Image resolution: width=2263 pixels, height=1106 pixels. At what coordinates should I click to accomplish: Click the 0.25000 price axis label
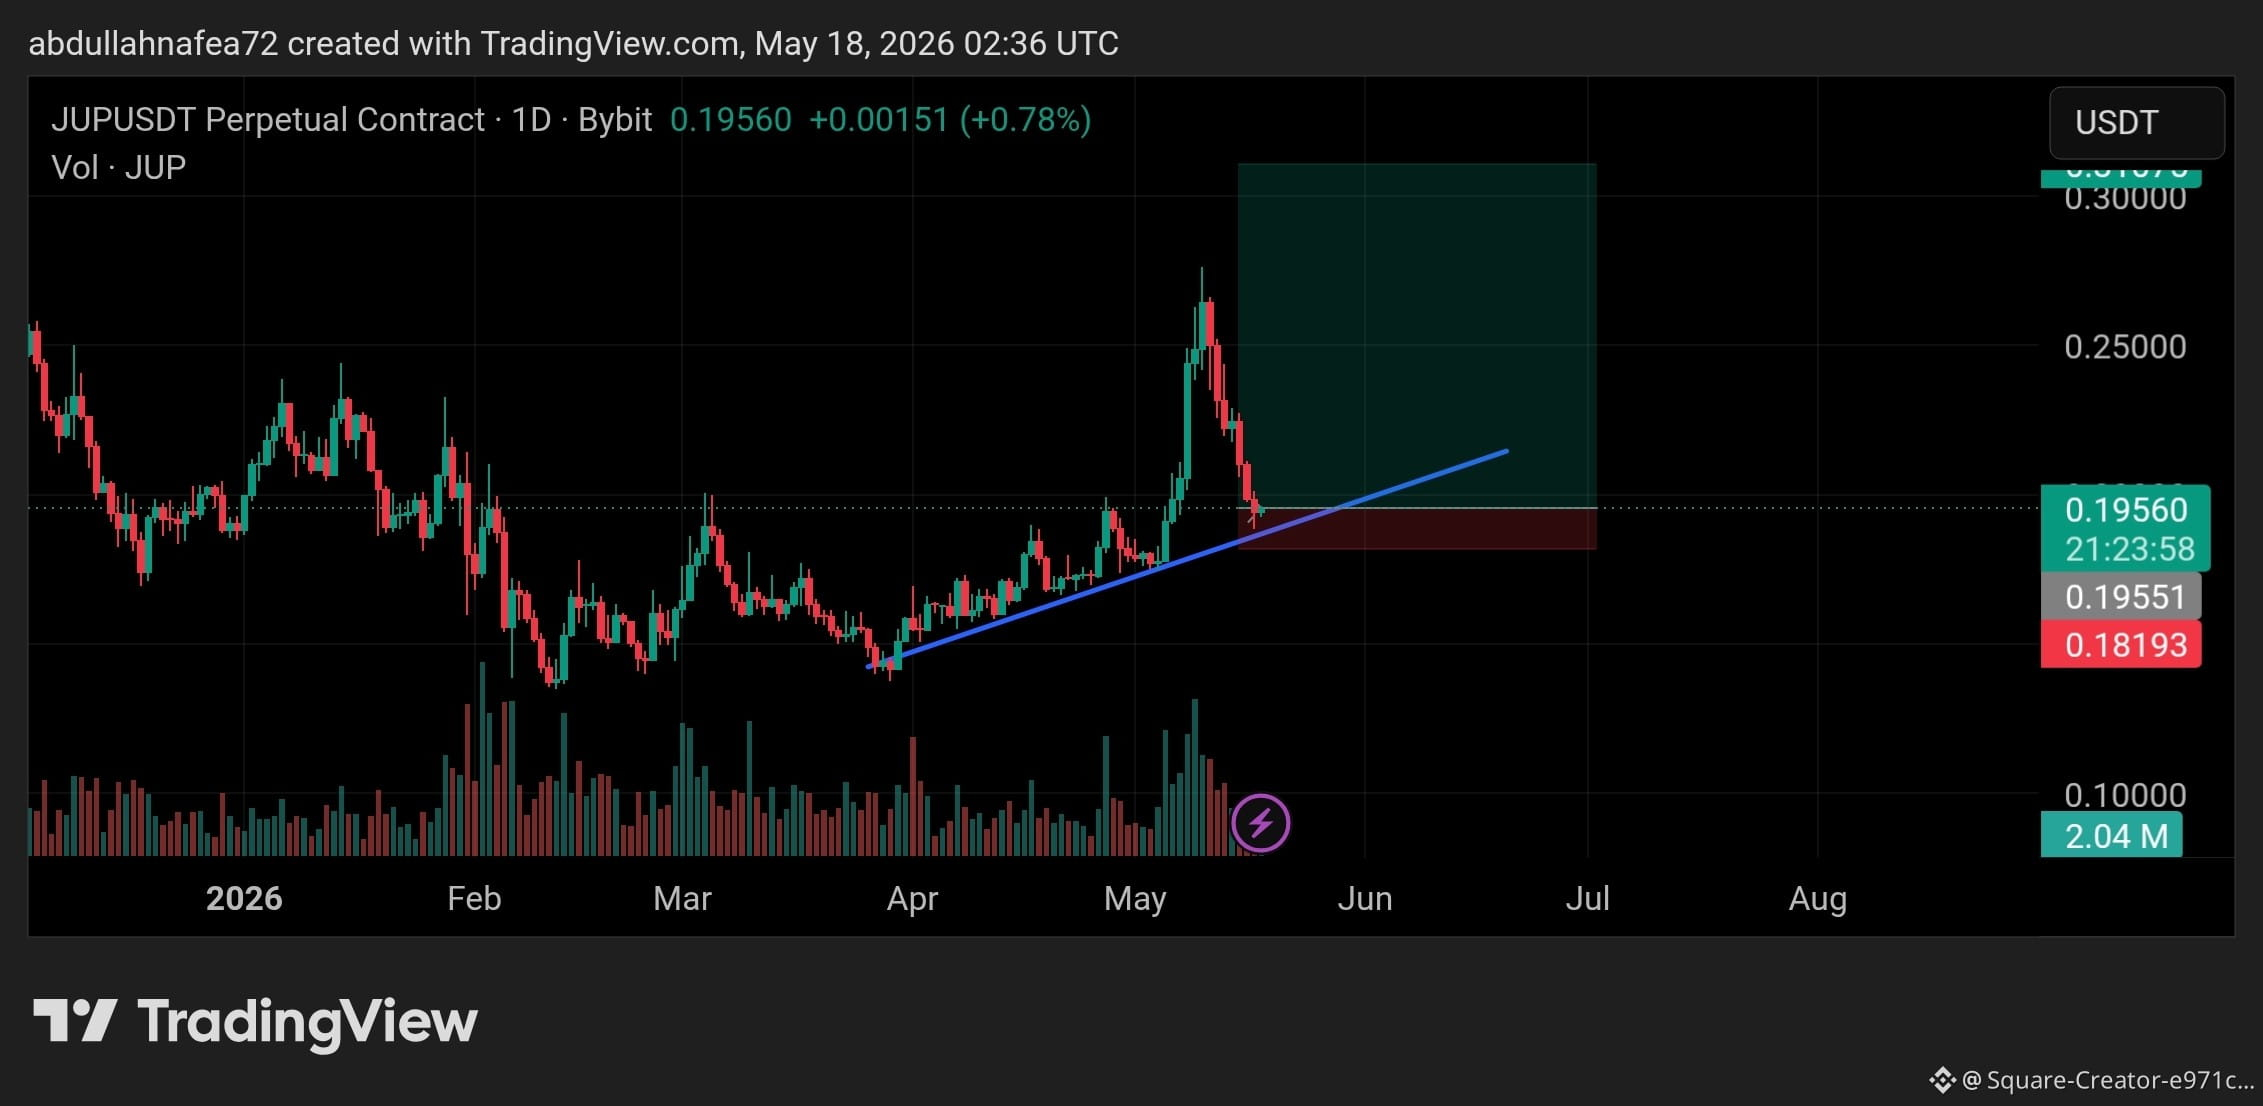[x=2125, y=347]
